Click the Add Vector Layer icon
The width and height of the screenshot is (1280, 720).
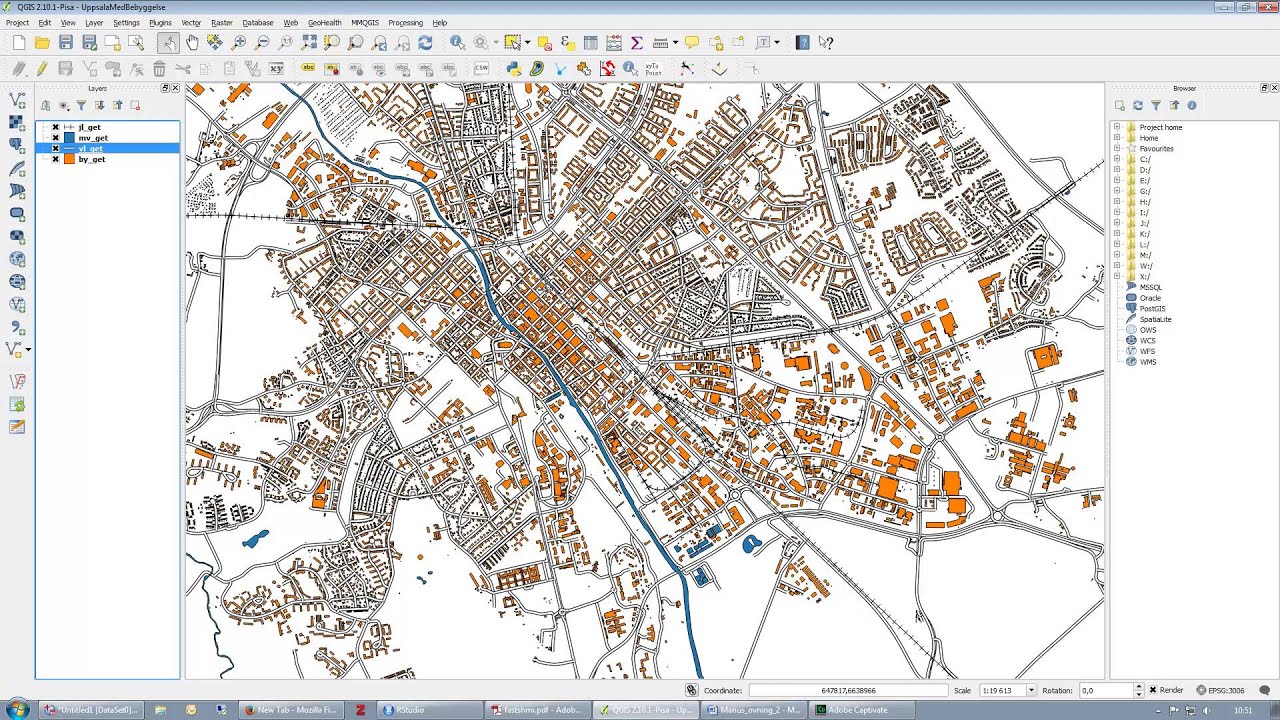click(17, 101)
